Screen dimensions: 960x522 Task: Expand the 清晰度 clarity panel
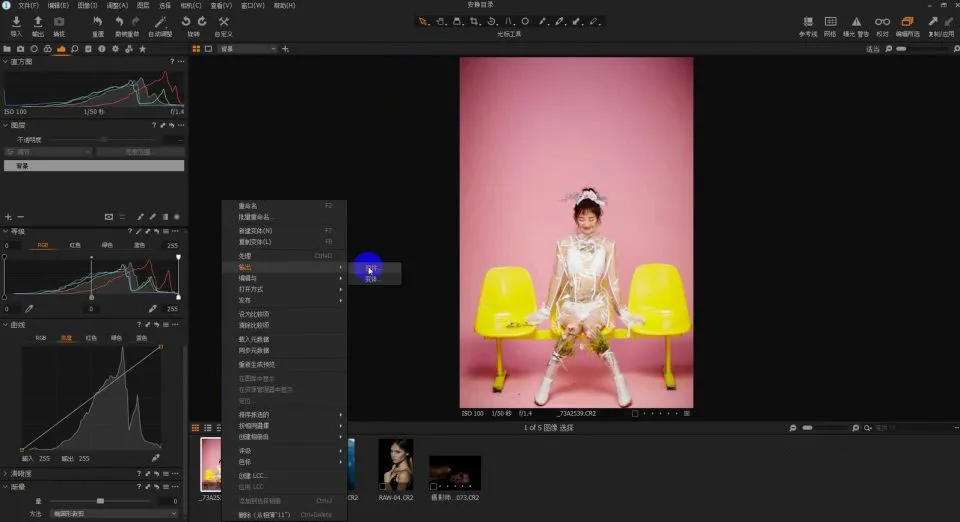point(6,474)
